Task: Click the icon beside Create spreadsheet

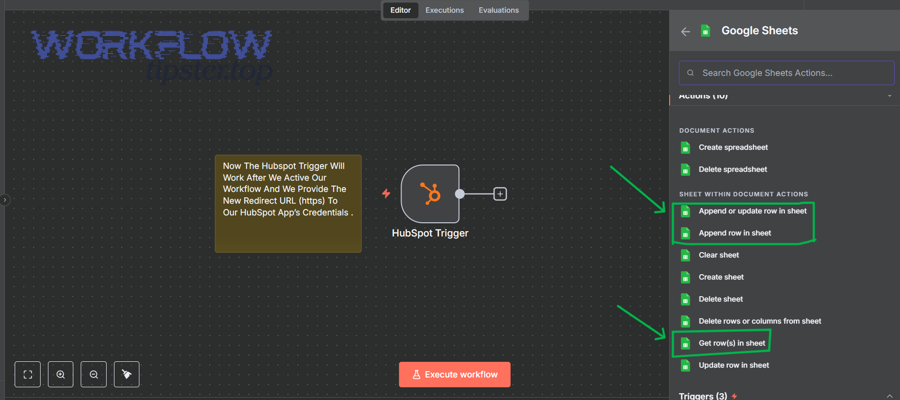Action: (x=685, y=147)
